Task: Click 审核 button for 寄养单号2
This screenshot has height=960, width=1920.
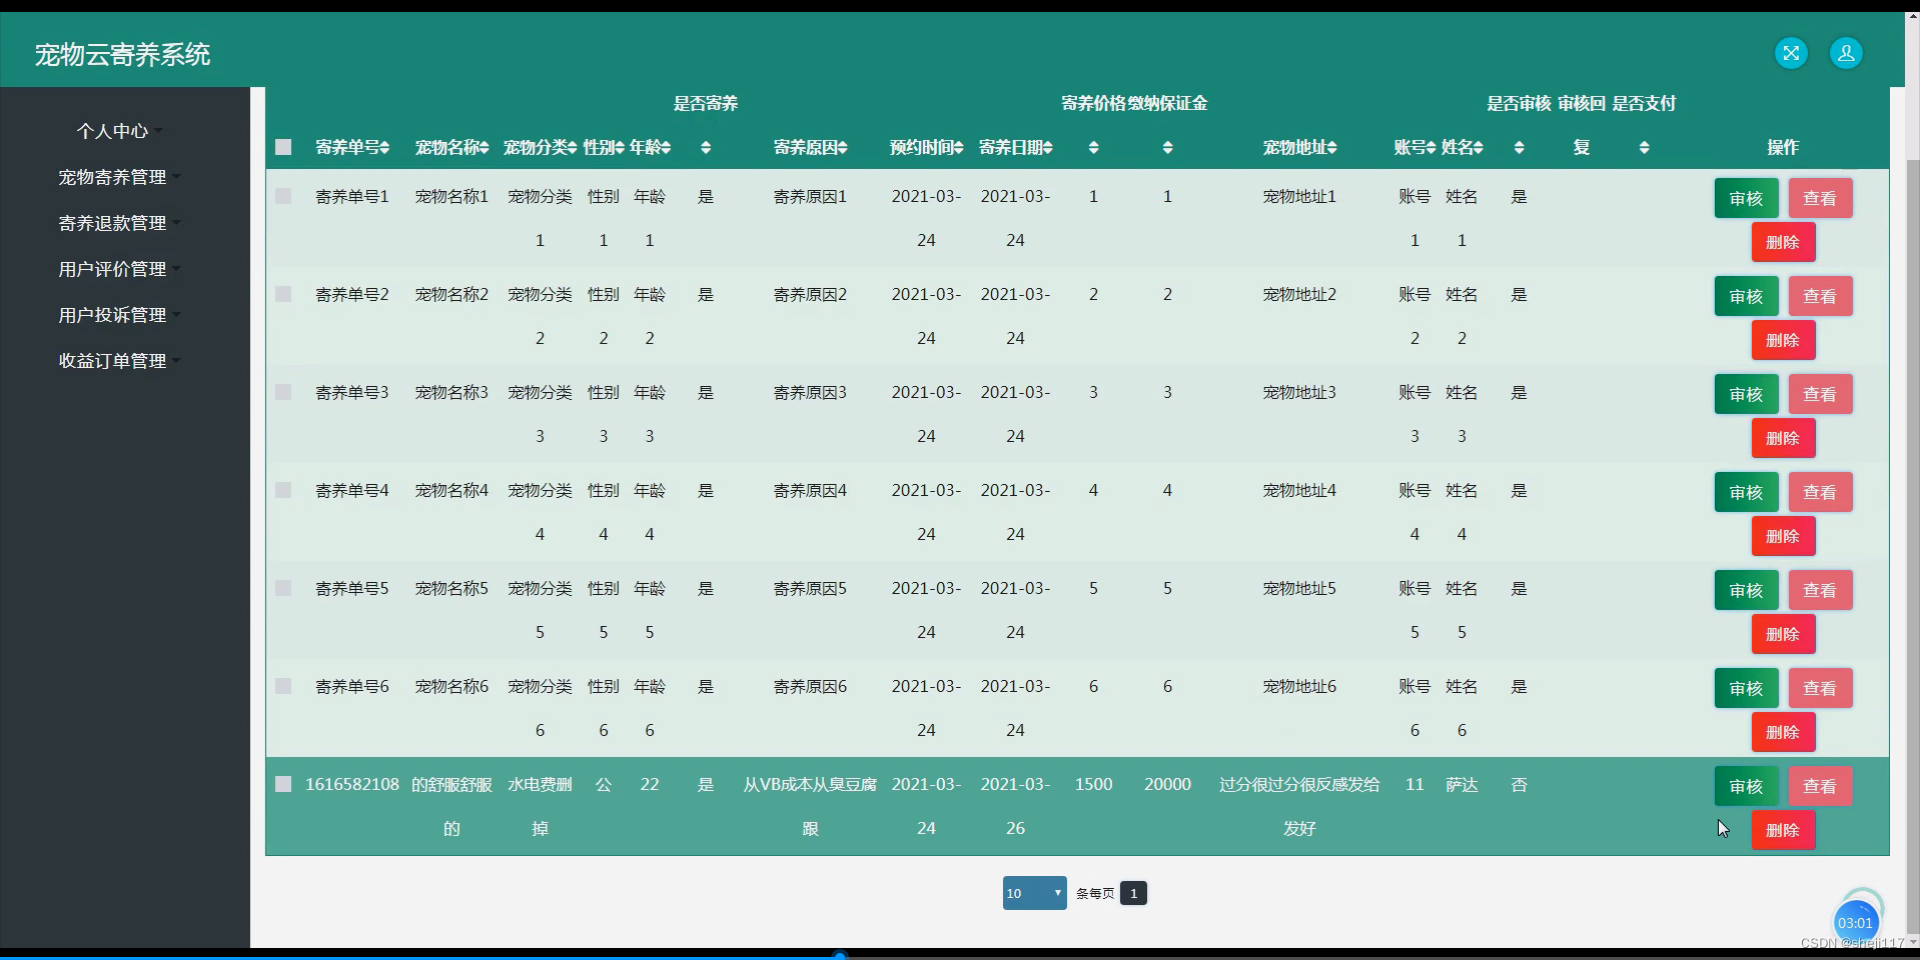Action: [1746, 296]
